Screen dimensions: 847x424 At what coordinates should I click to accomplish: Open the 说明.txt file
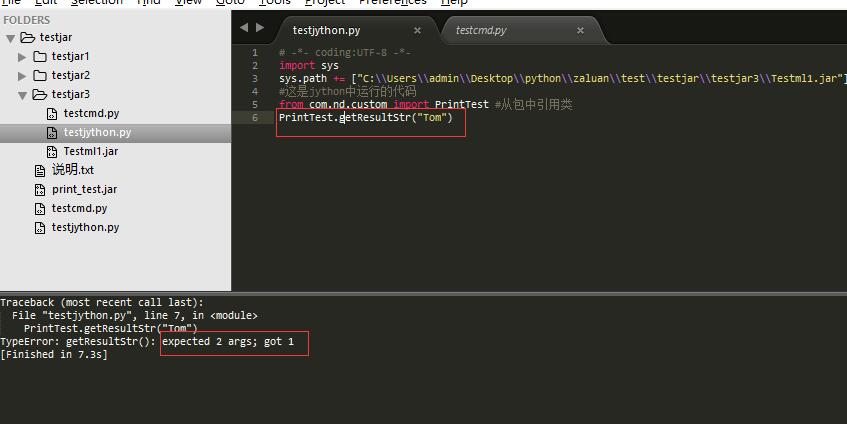click(73, 170)
